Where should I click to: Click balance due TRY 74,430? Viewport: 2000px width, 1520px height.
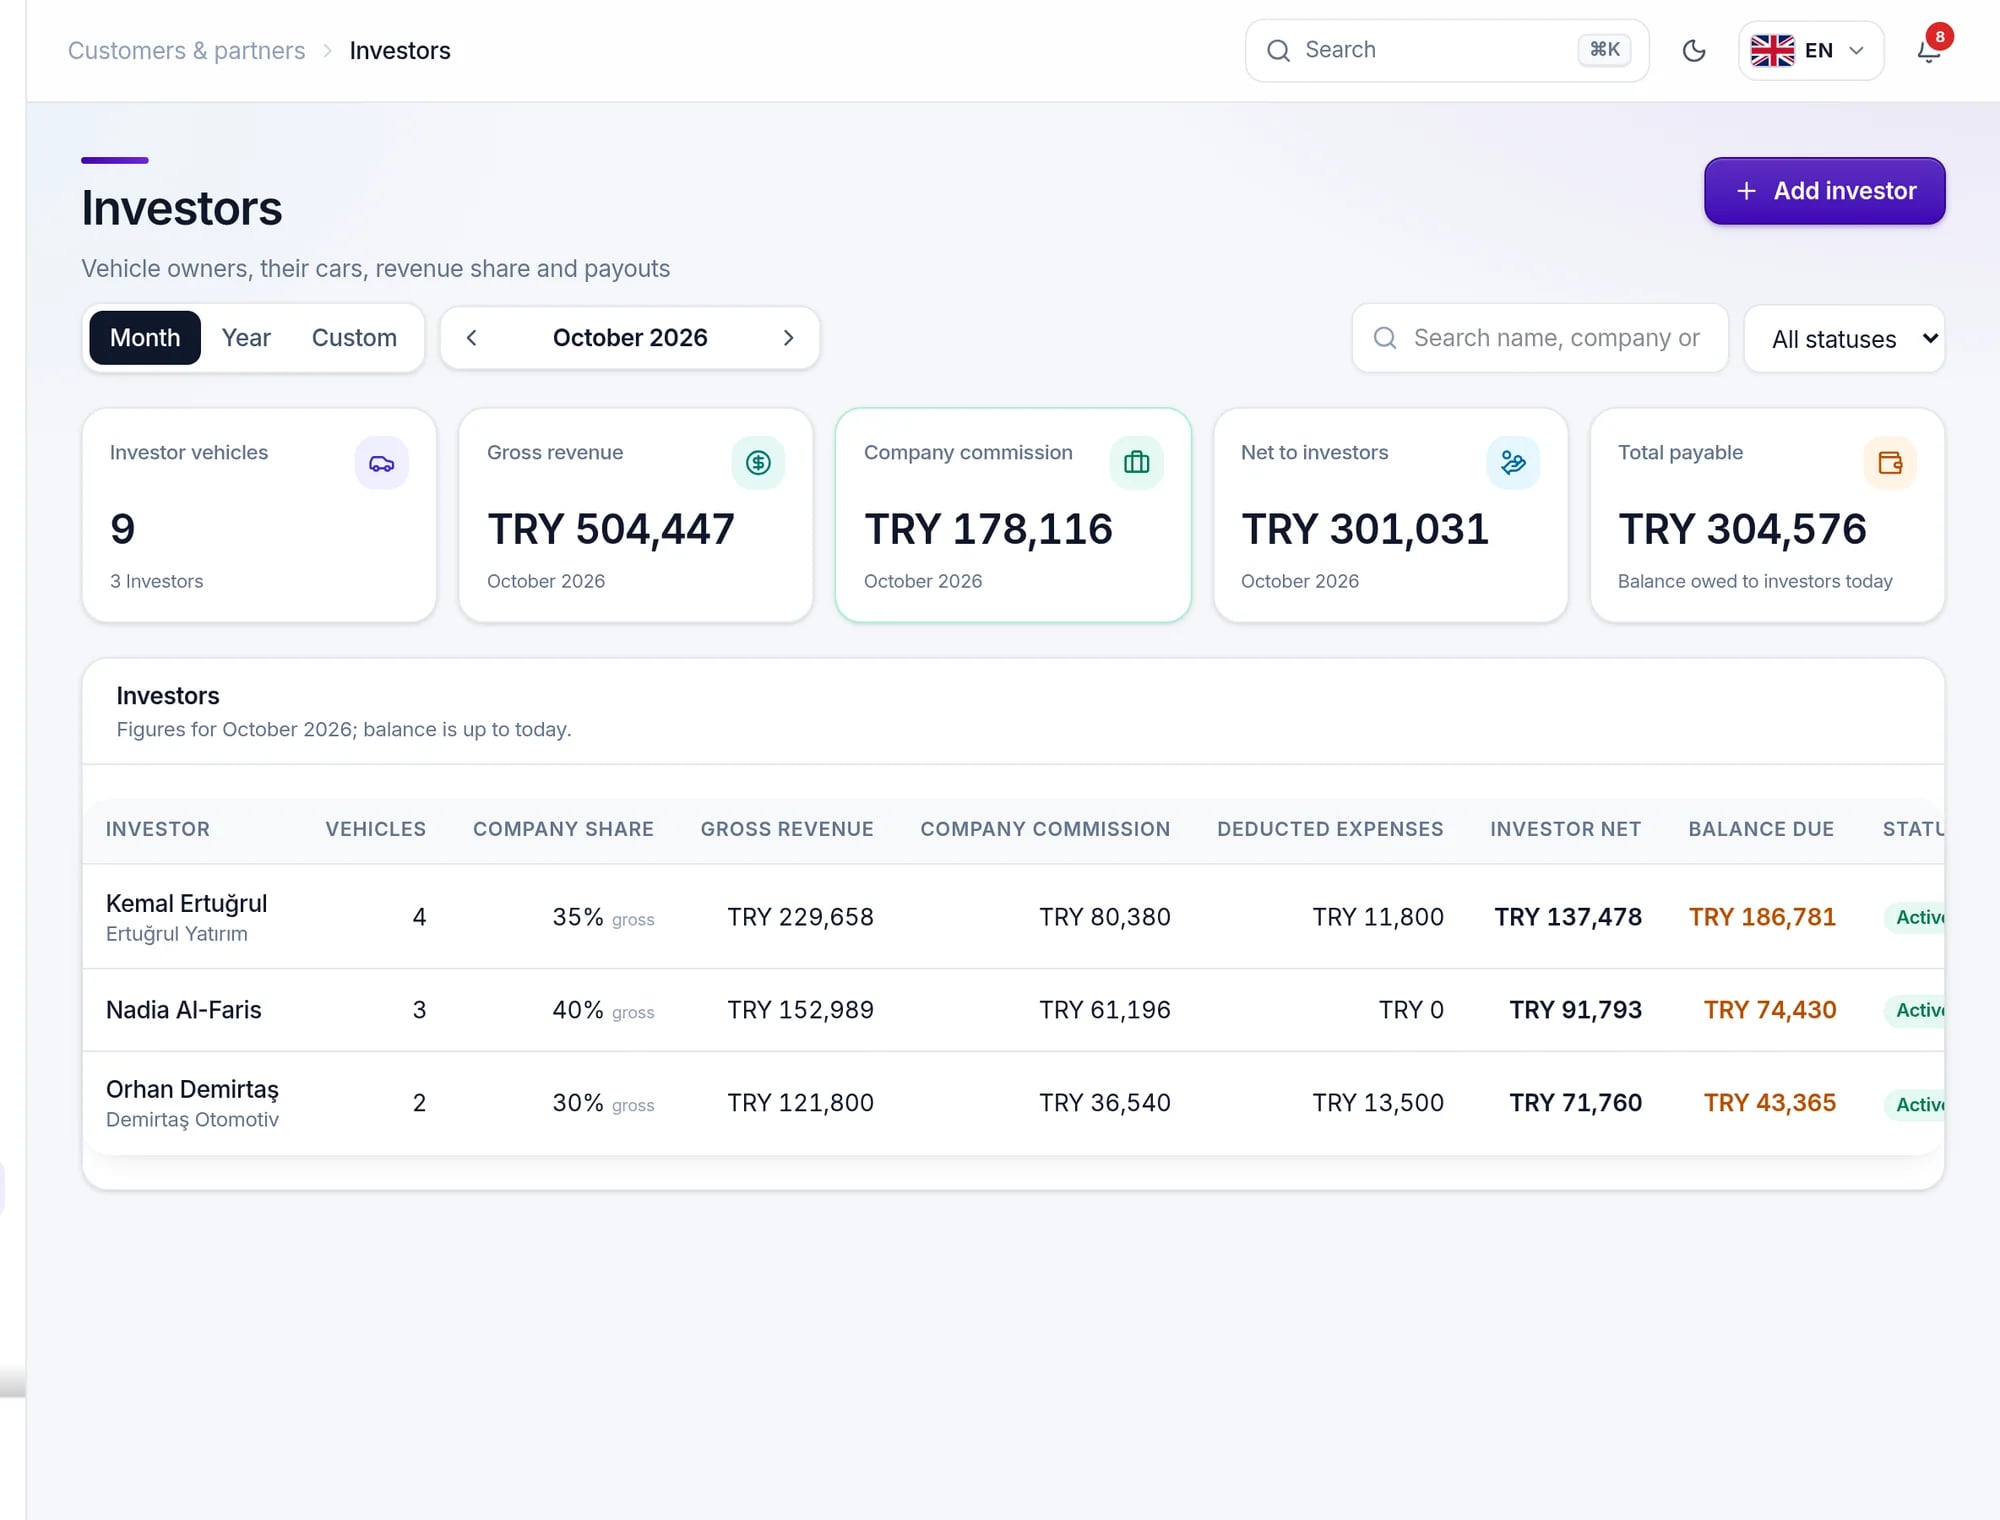click(x=1770, y=1010)
